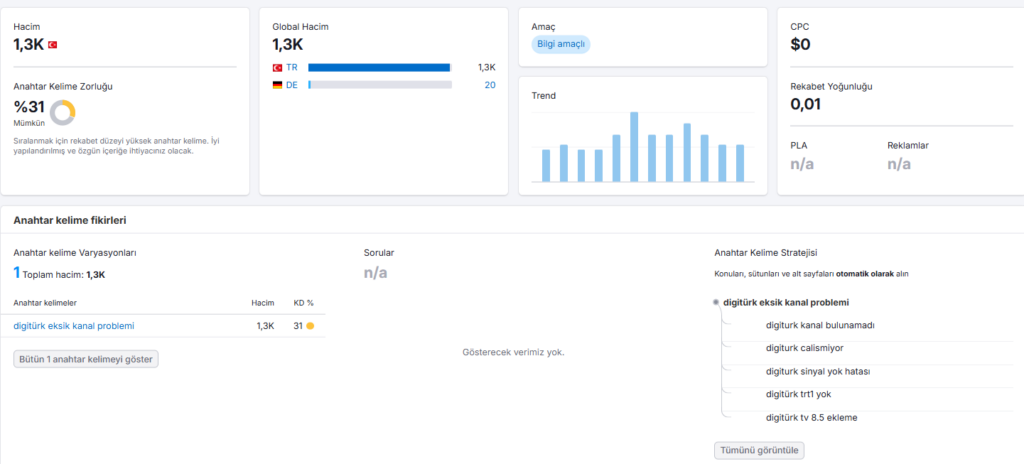The width and height of the screenshot is (1024, 464).
Task: Click the yellow KD dot beside 31
Action: pos(310,325)
